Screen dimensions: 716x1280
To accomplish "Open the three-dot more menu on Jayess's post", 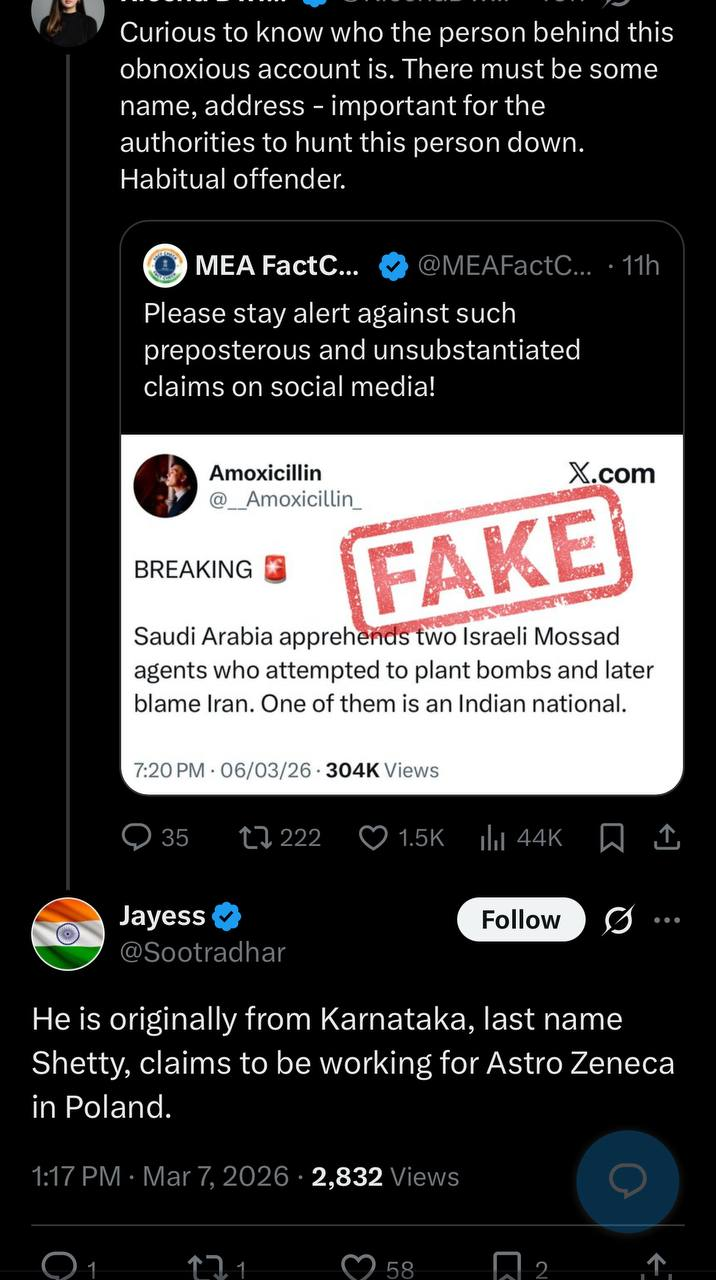I will click(666, 920).
